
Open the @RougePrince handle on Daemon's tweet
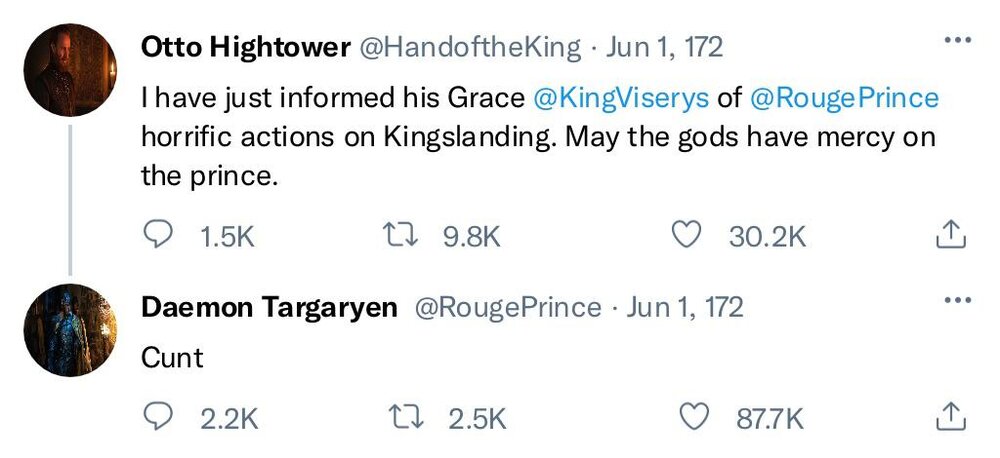(507, 307)
